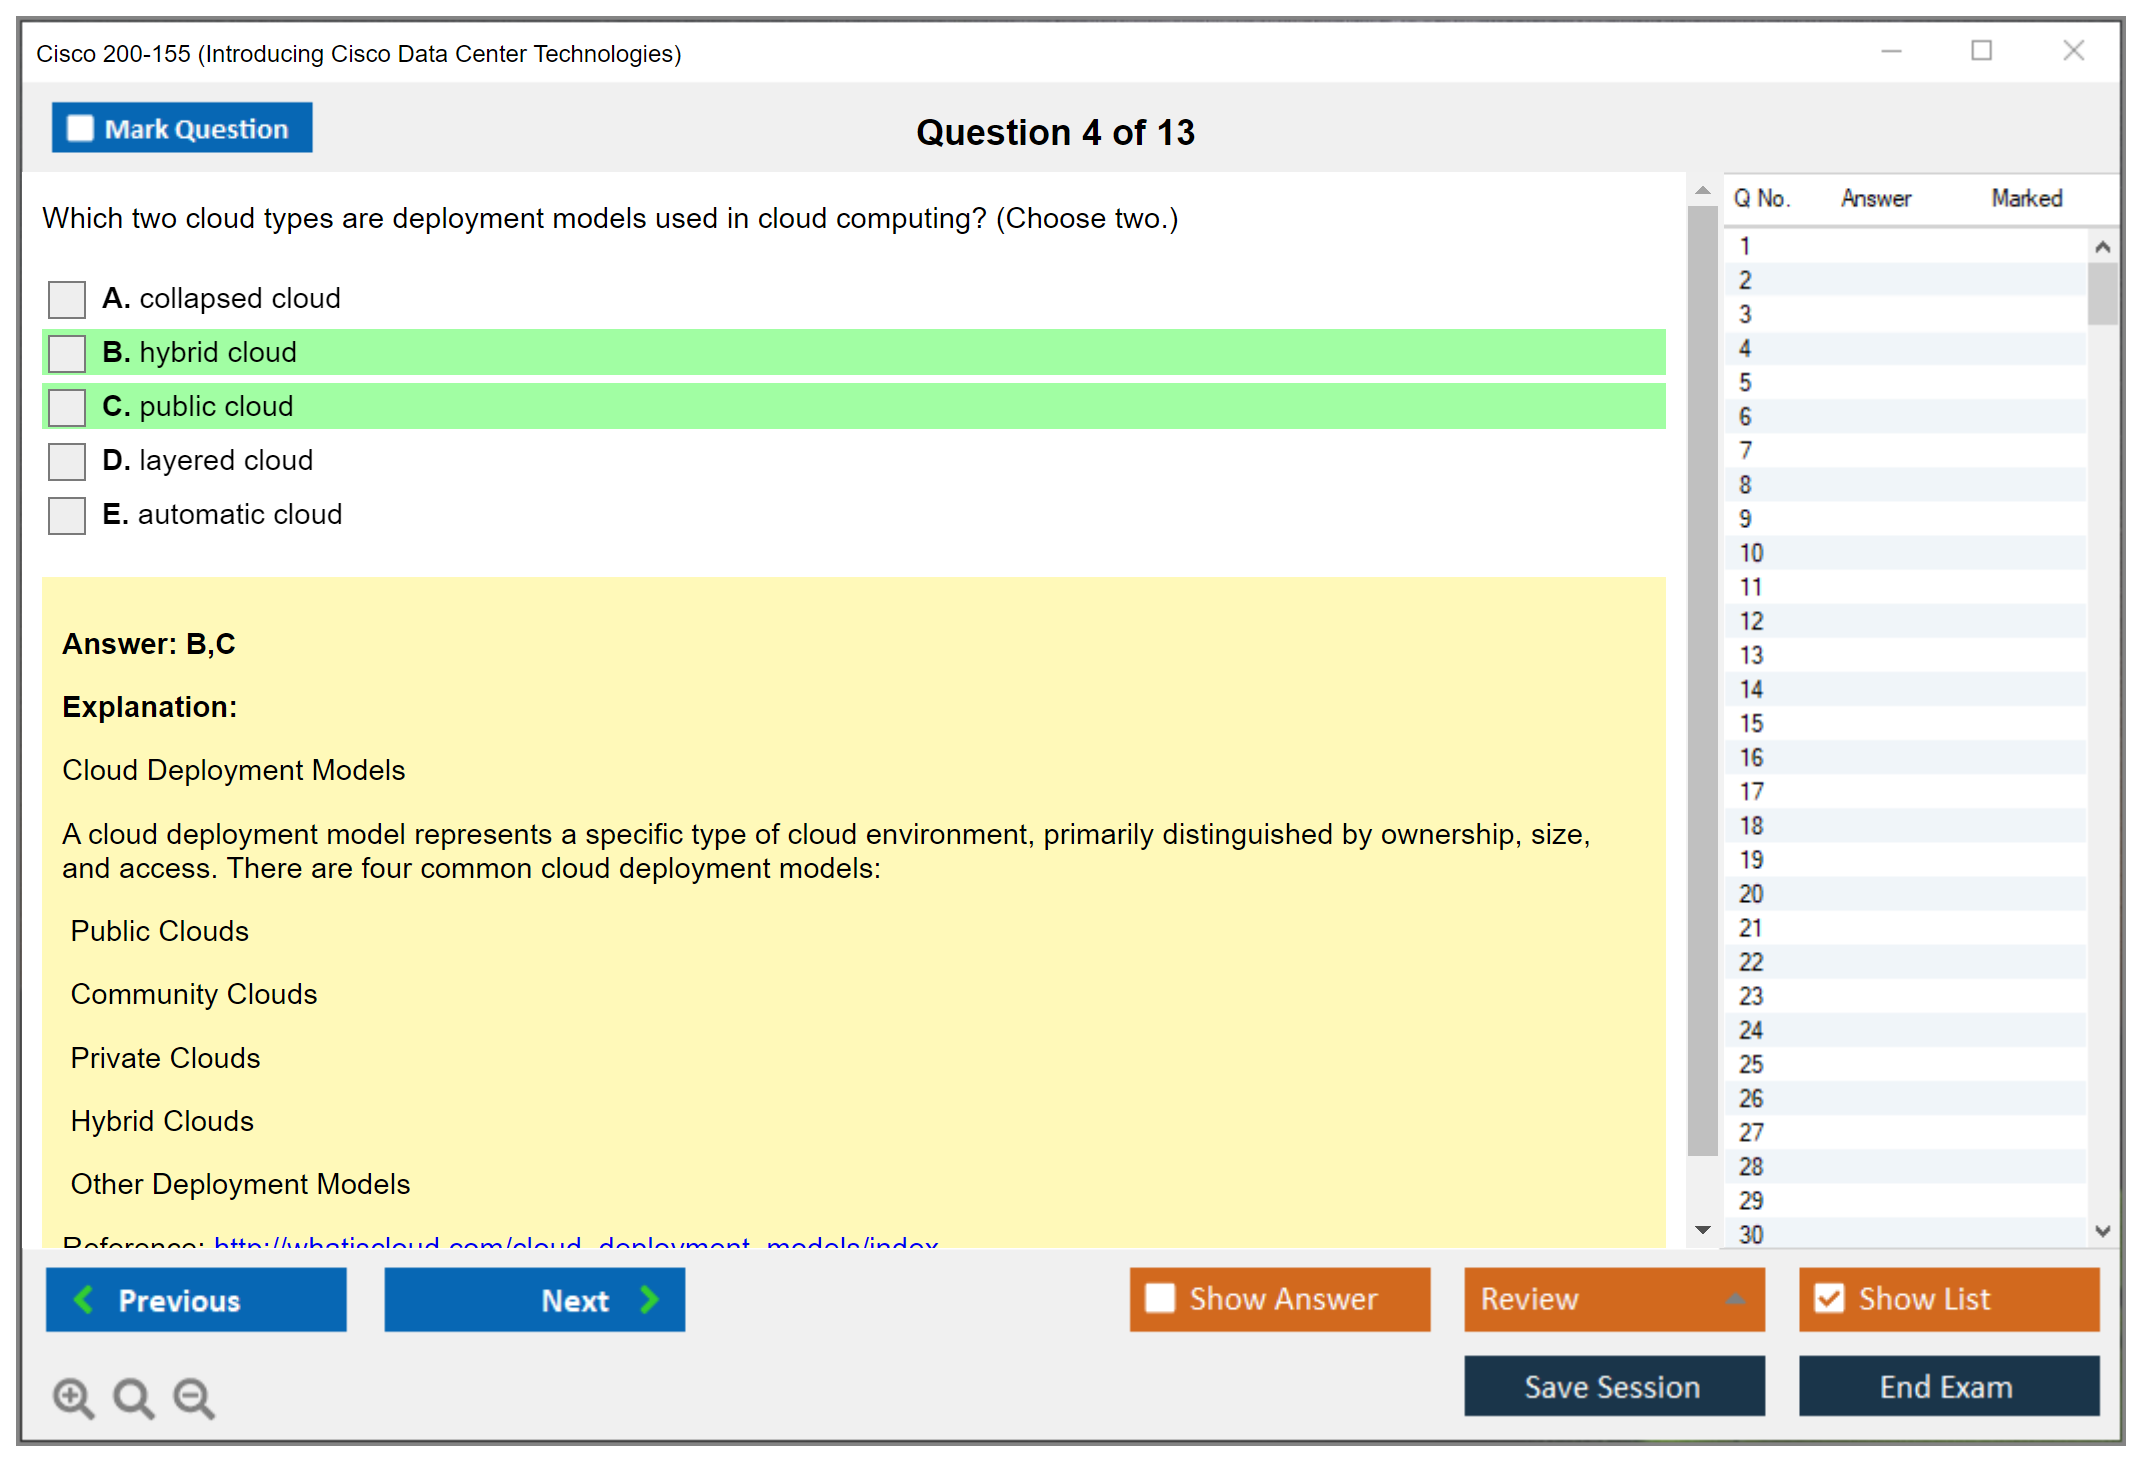Select question 7 in the list
Screen dimensions: 2150x1470
pyautogui.click(x=1745, y=451)
